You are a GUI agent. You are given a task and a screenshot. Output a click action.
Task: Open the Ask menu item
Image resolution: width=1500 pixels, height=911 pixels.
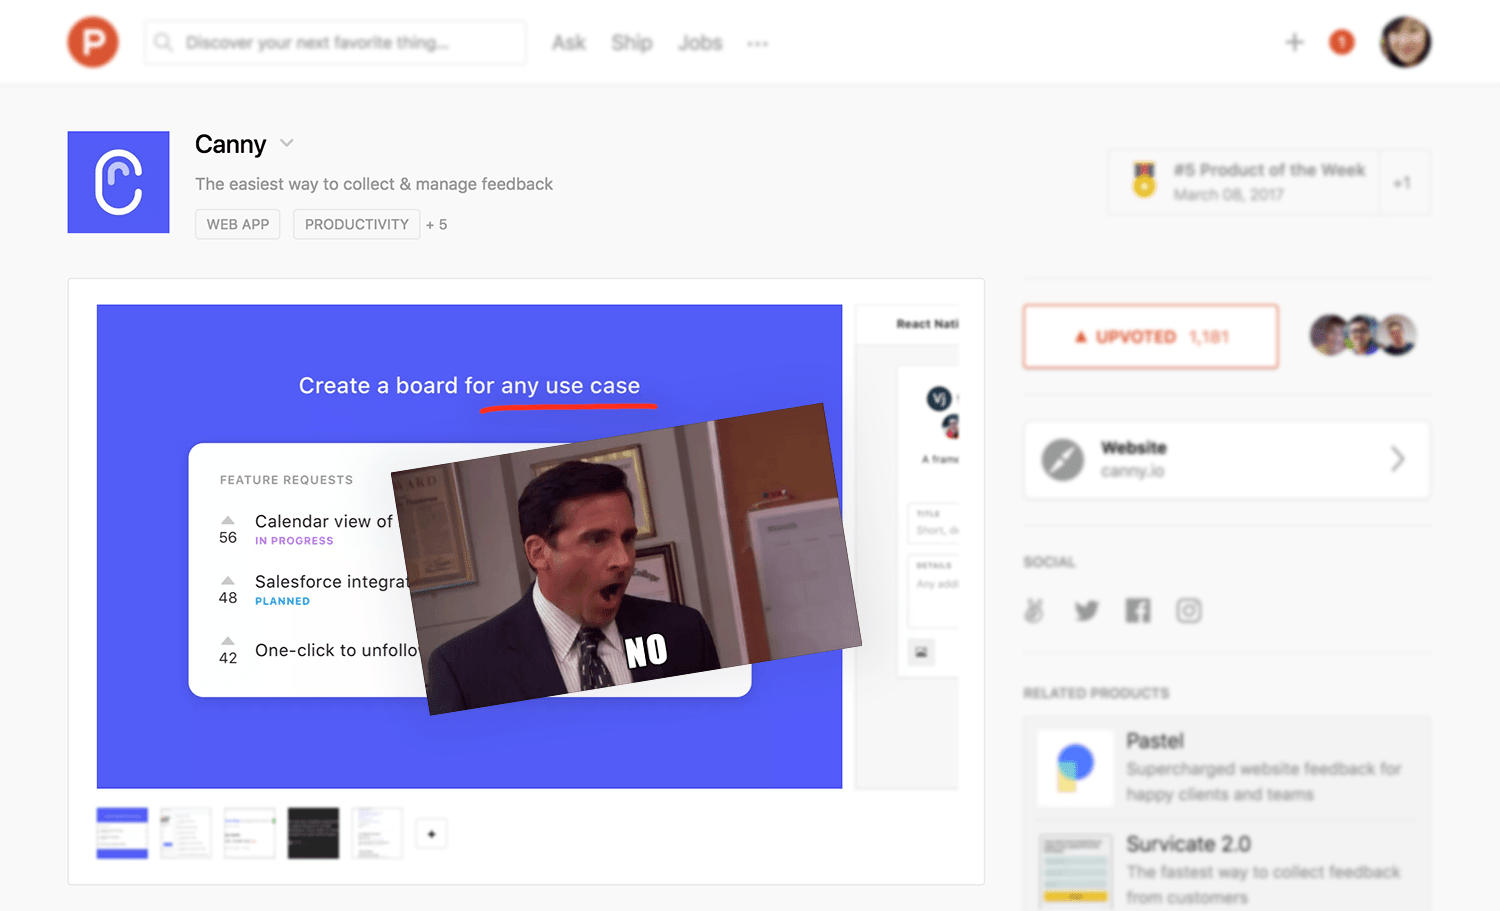(569, 43)
